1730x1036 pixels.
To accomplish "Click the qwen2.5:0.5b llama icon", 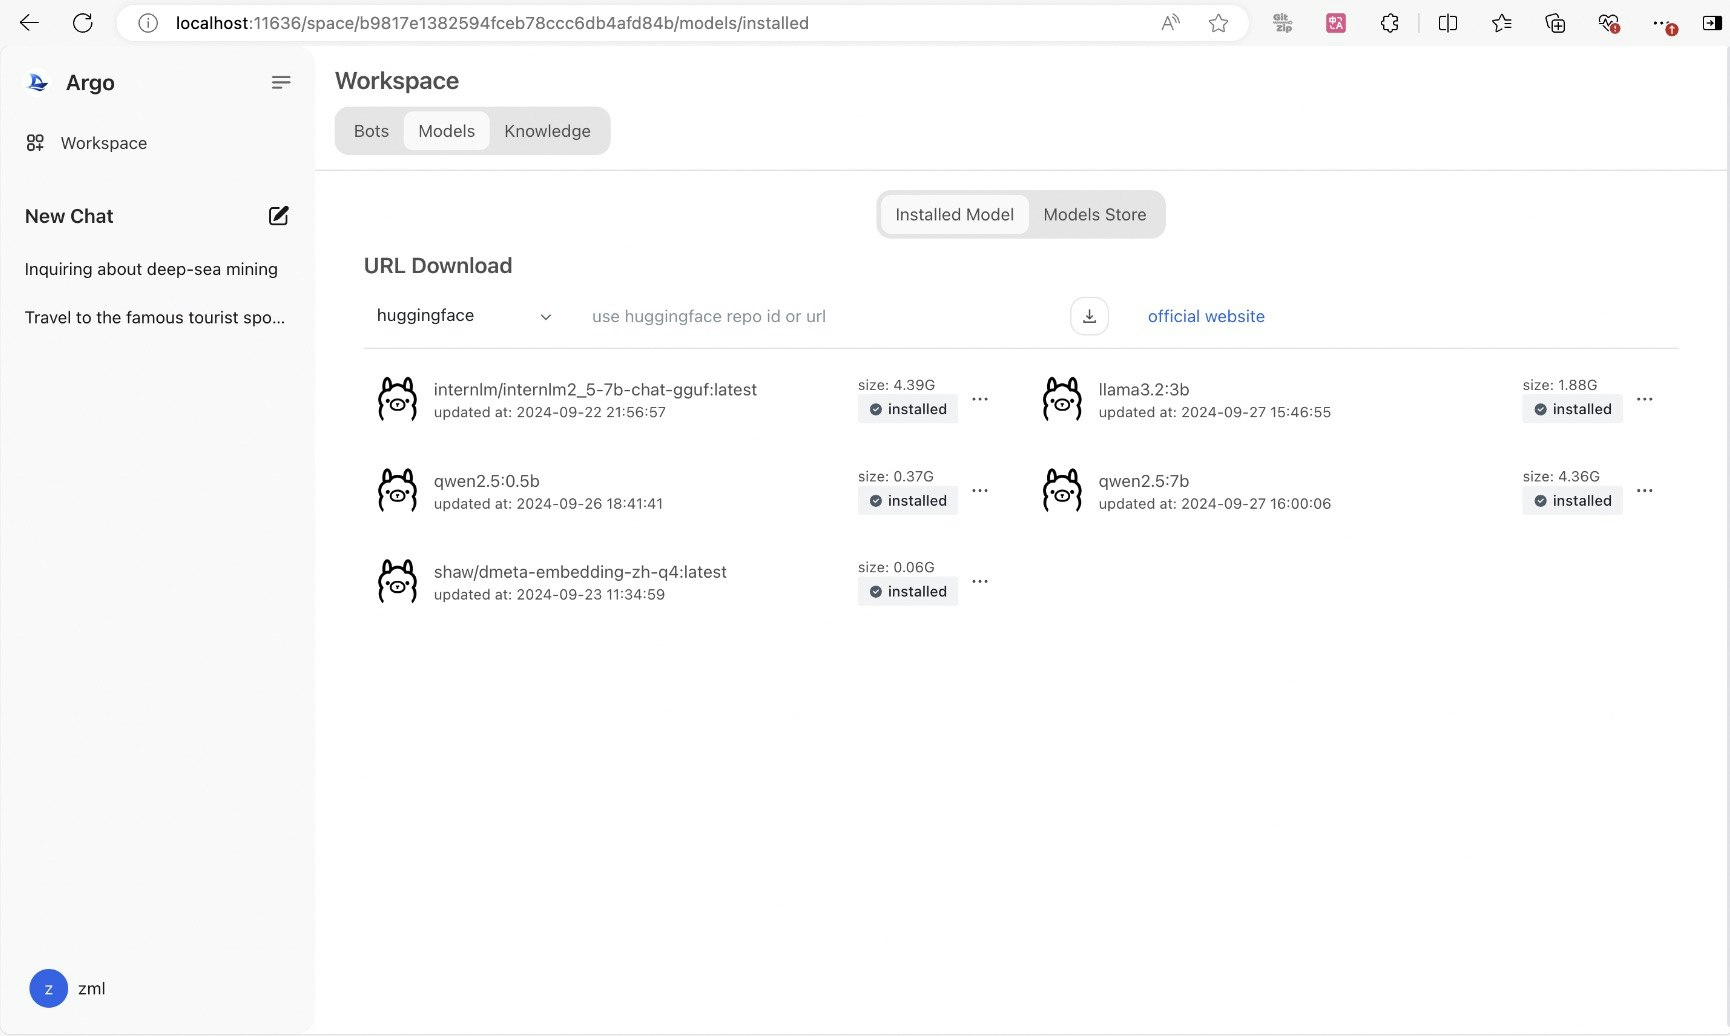I will tap(397, 491).
